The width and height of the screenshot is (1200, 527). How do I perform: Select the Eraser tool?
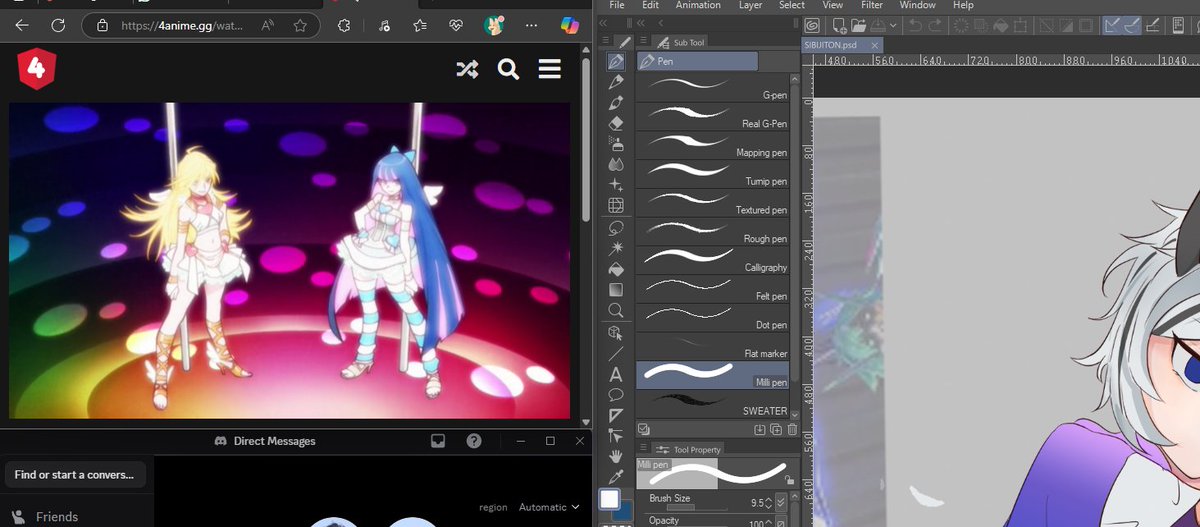click(x=616, y=123)
